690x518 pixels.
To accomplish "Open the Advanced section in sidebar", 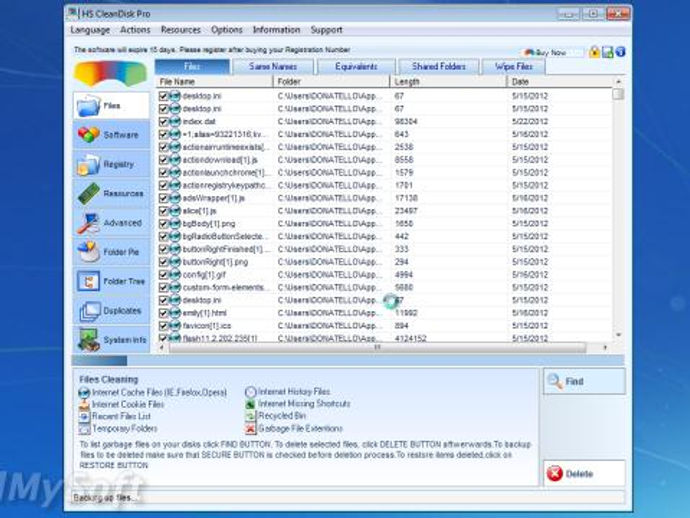I will pos(111,223).
